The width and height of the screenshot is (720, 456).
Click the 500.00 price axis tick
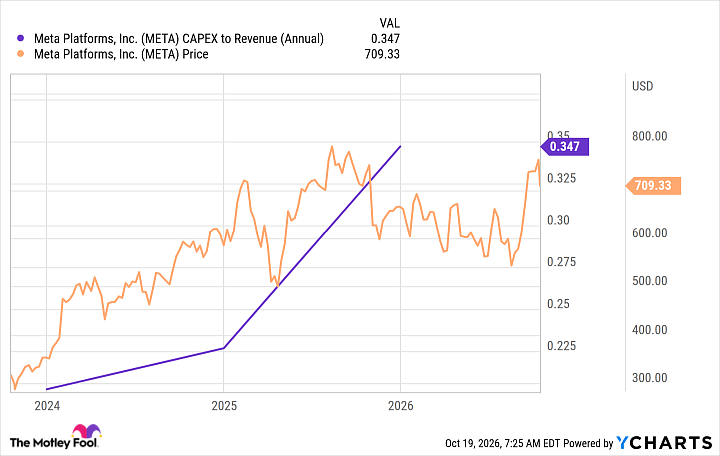649,281
